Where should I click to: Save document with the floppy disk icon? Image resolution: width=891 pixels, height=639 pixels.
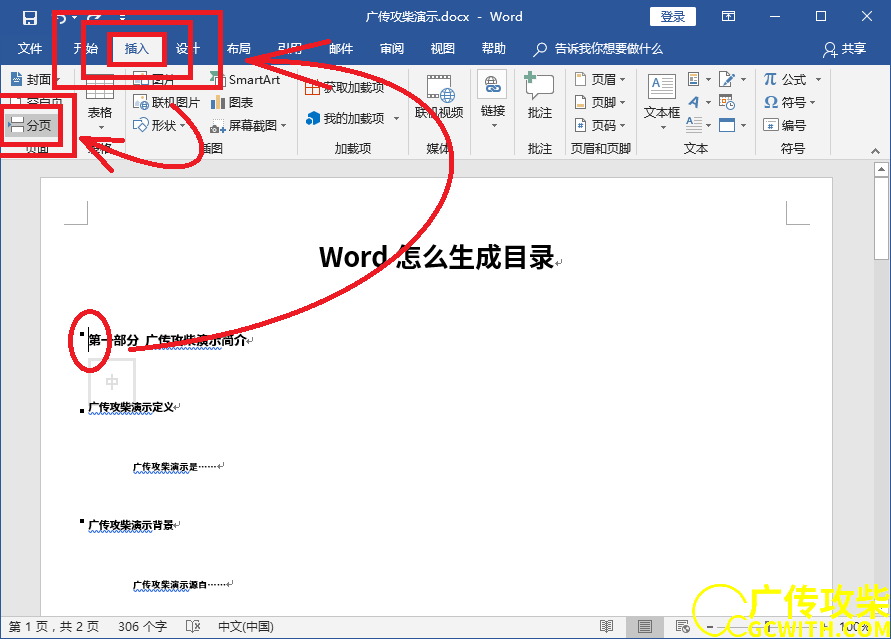click(x=30, y=17)
